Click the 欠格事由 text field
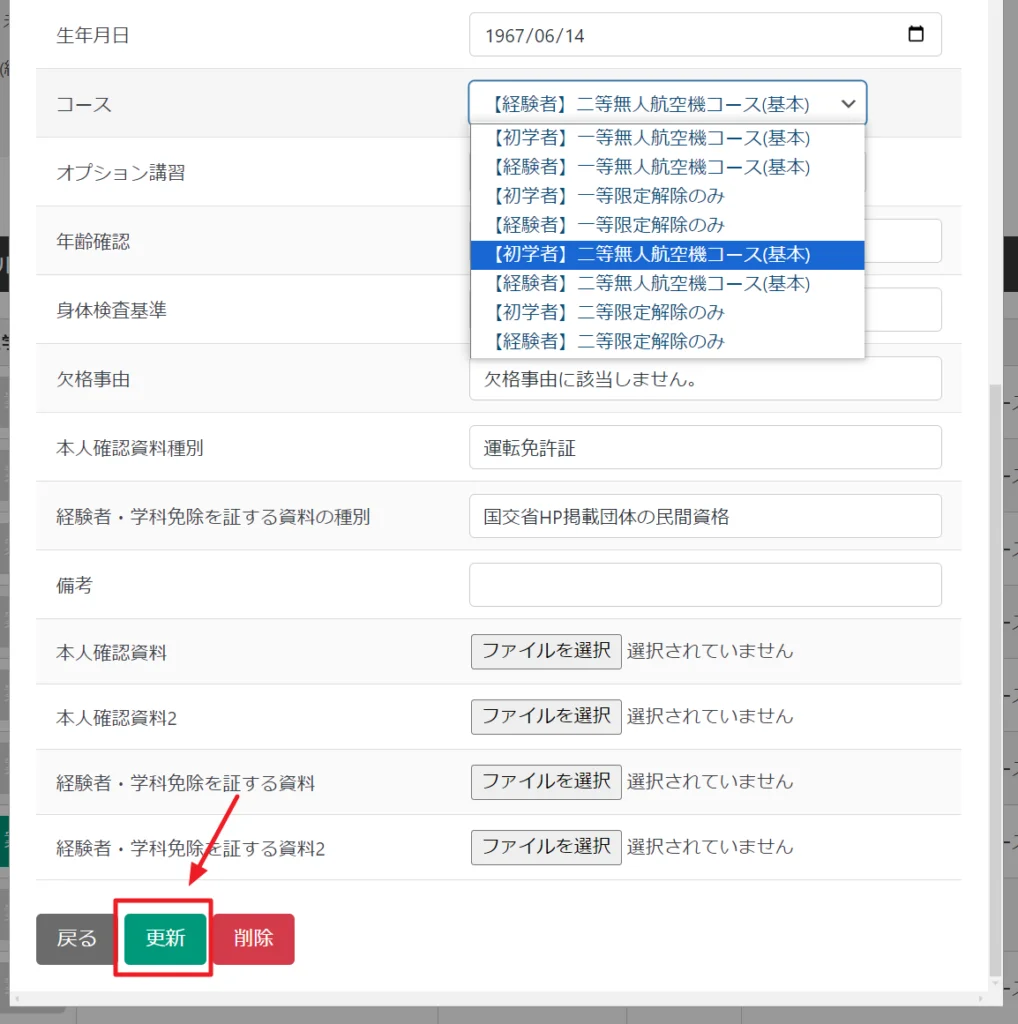This screenshot has width=1018, height=1024. pos(705,379)
